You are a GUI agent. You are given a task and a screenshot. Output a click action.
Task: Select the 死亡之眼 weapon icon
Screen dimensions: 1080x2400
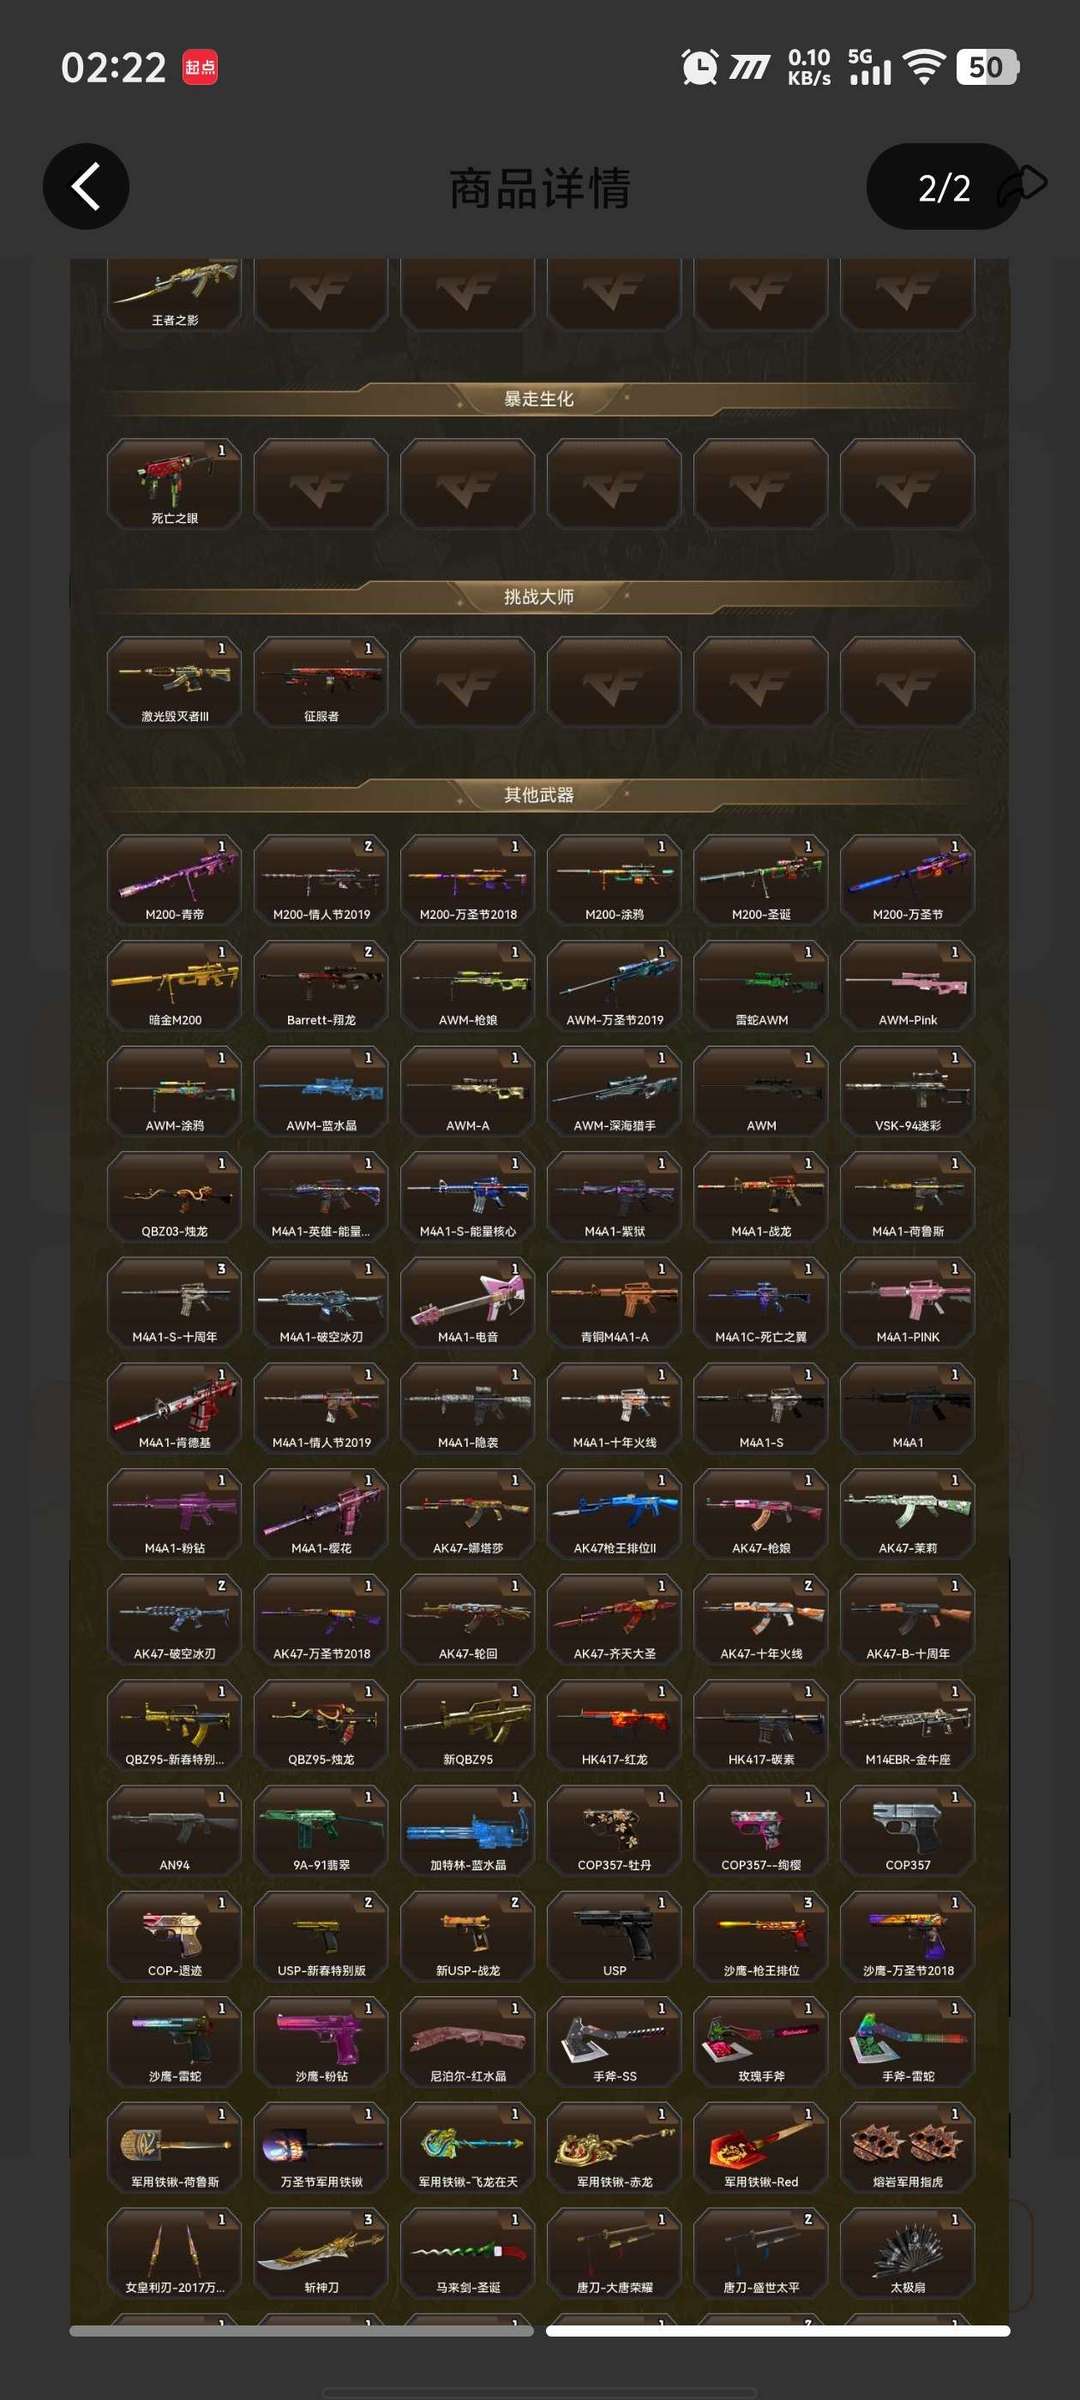pos(174,483)
